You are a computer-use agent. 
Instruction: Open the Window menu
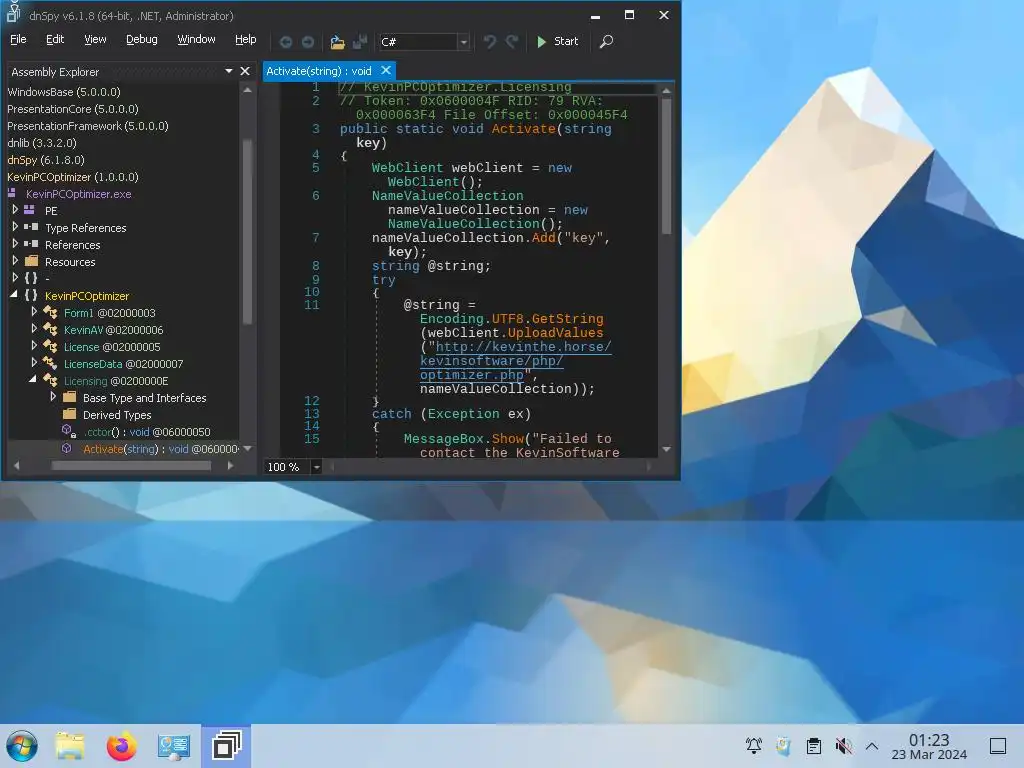pos(196,39)
